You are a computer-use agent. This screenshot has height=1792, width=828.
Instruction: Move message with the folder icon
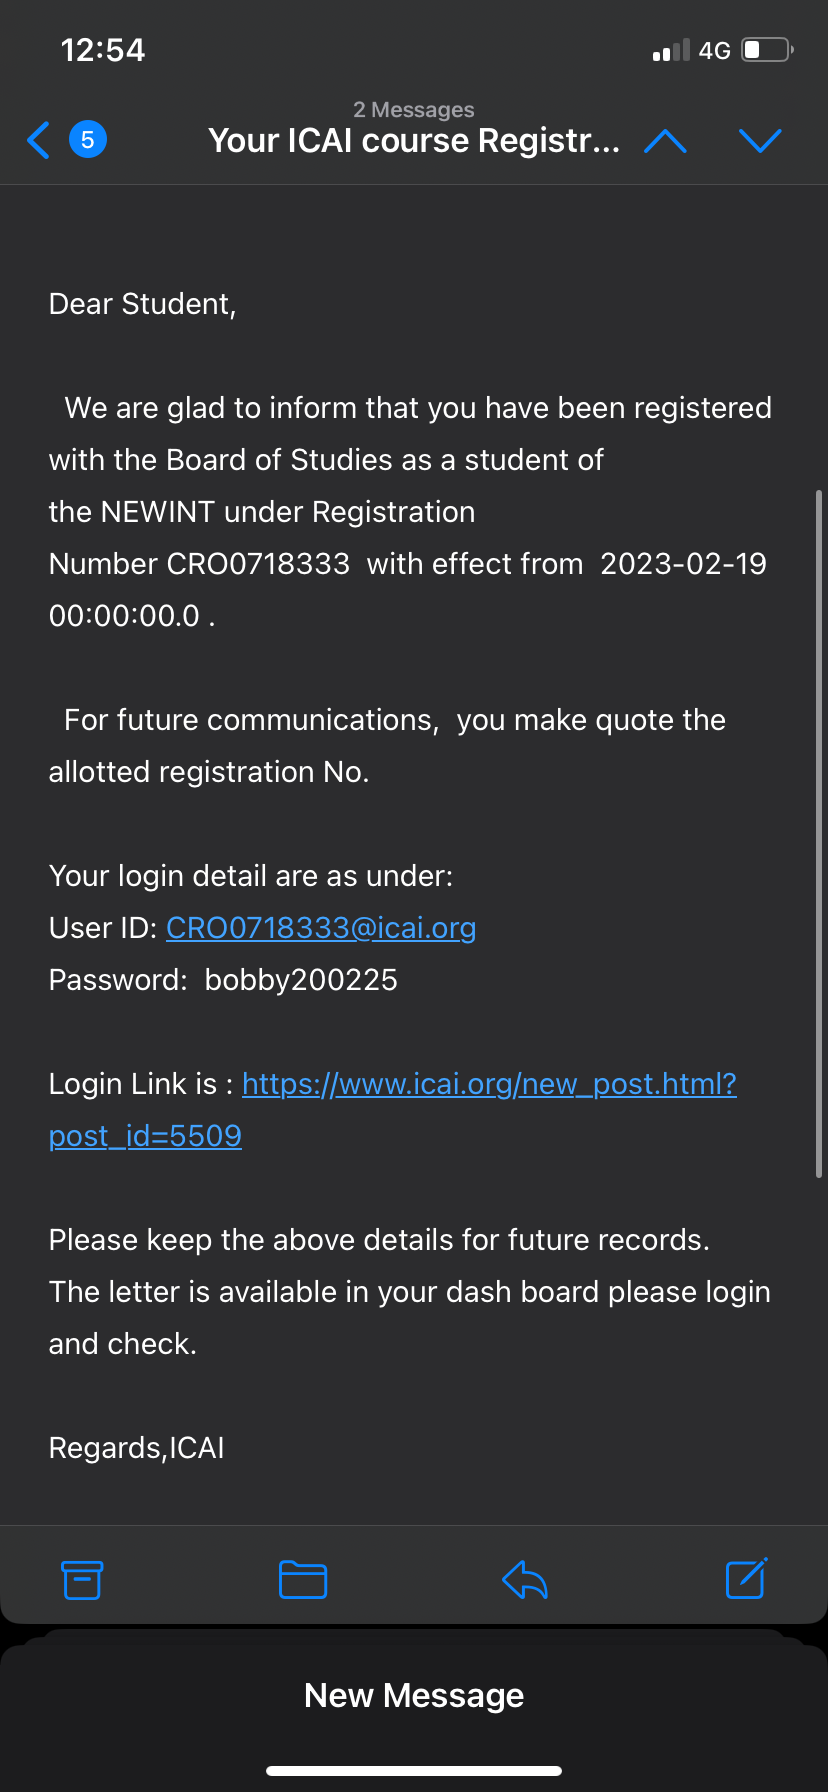303,1580
